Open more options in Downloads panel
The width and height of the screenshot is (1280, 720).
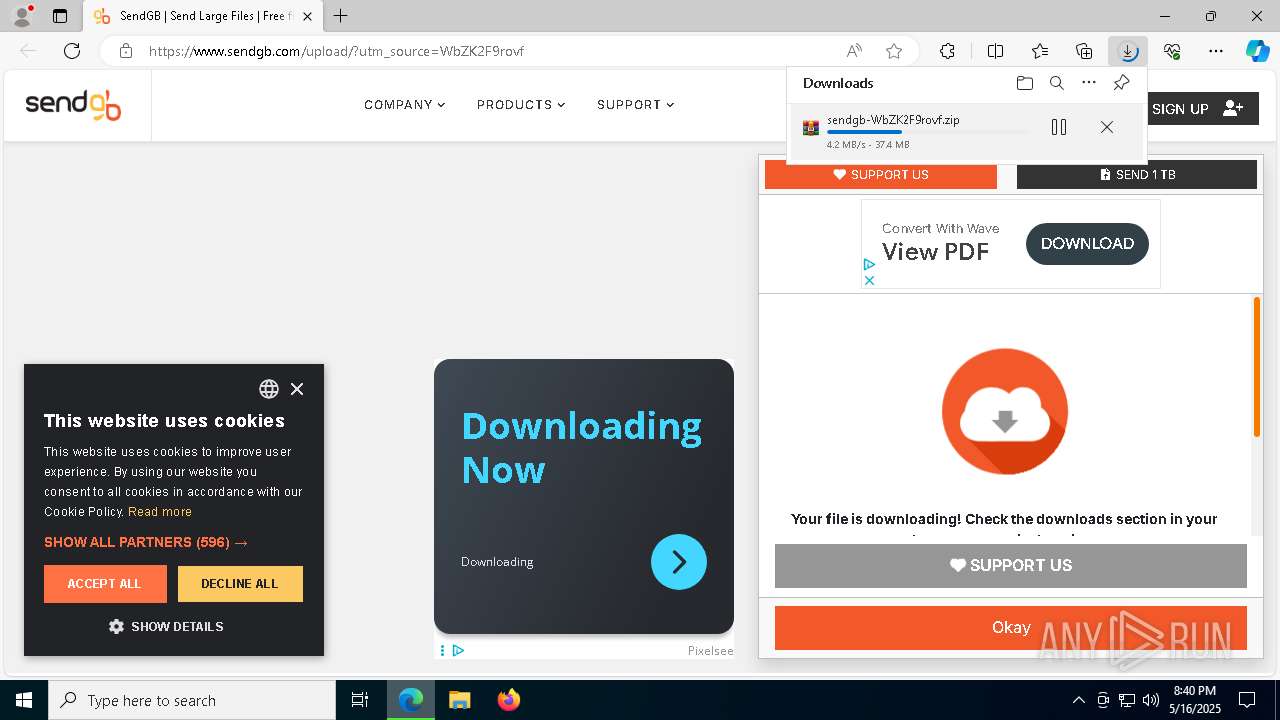(x=1089, y=83)
